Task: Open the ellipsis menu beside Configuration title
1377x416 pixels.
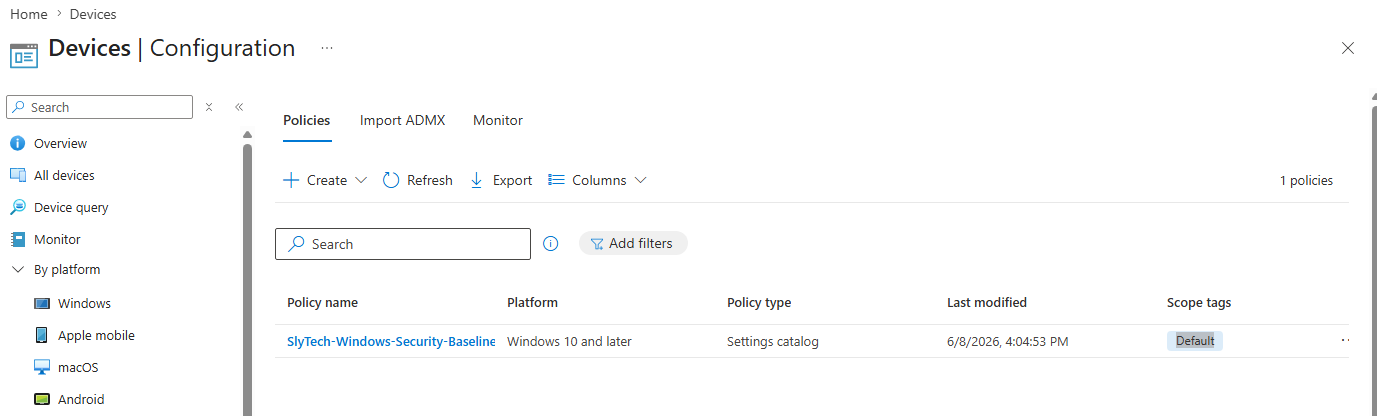Action: [327, 48]
